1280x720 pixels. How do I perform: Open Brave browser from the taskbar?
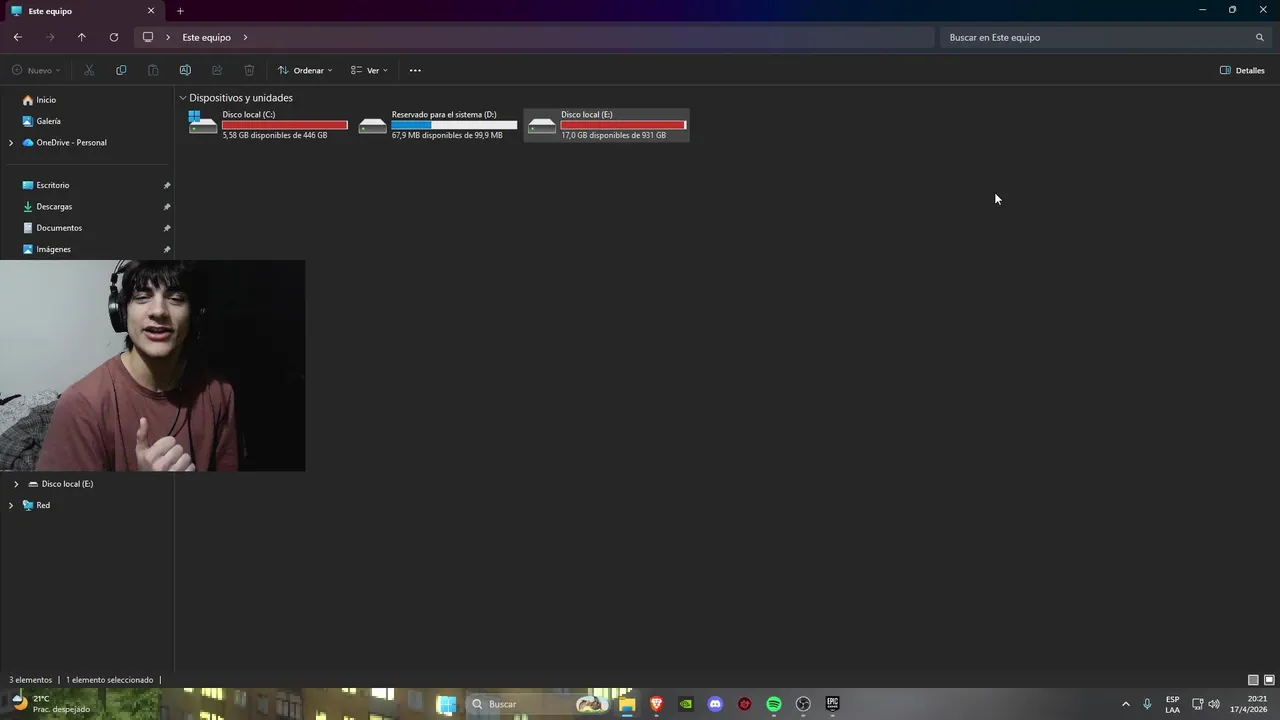(657, 704)
